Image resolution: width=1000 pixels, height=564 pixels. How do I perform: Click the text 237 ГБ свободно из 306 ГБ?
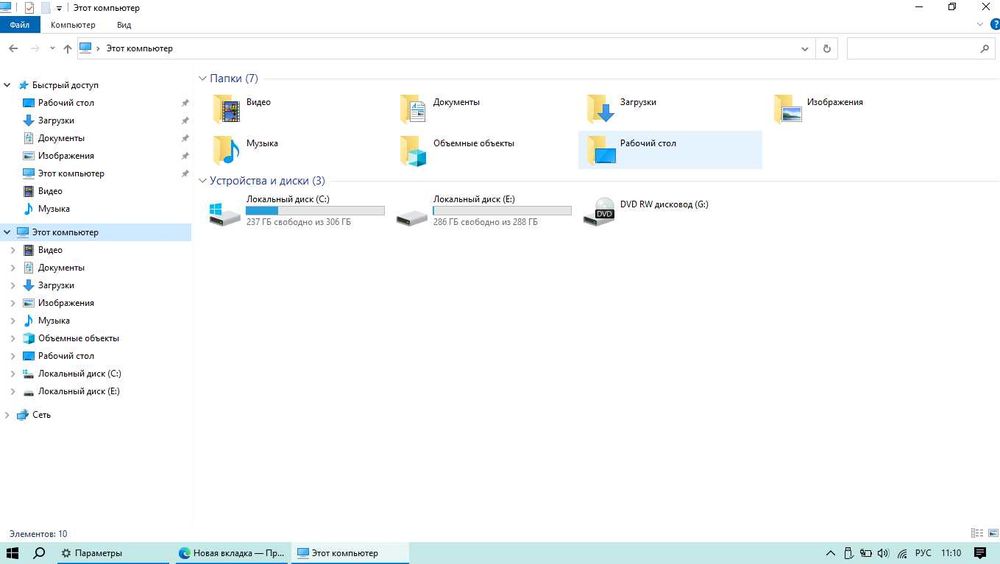298,222
